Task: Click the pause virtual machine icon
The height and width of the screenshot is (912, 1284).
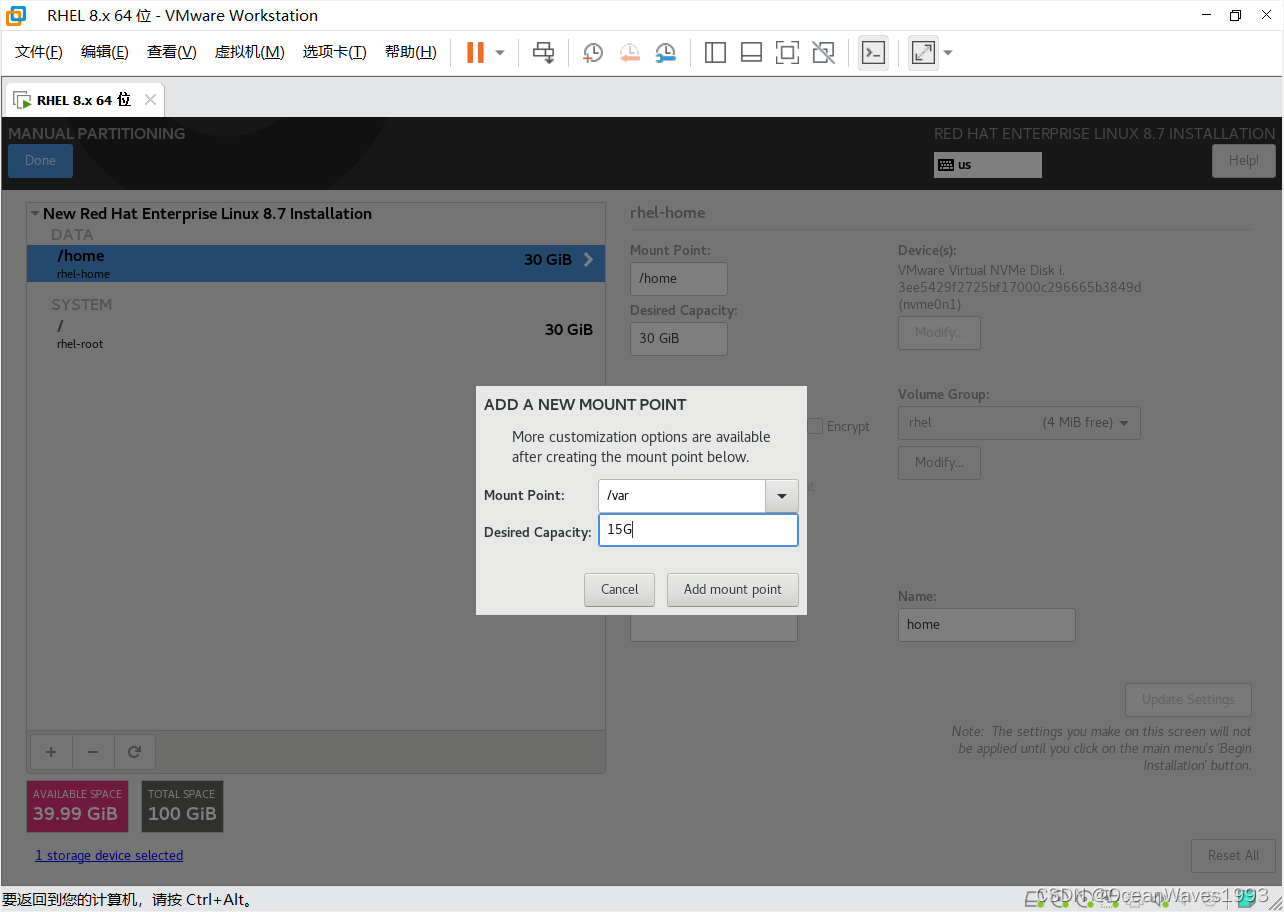Action: click(476, 52)
